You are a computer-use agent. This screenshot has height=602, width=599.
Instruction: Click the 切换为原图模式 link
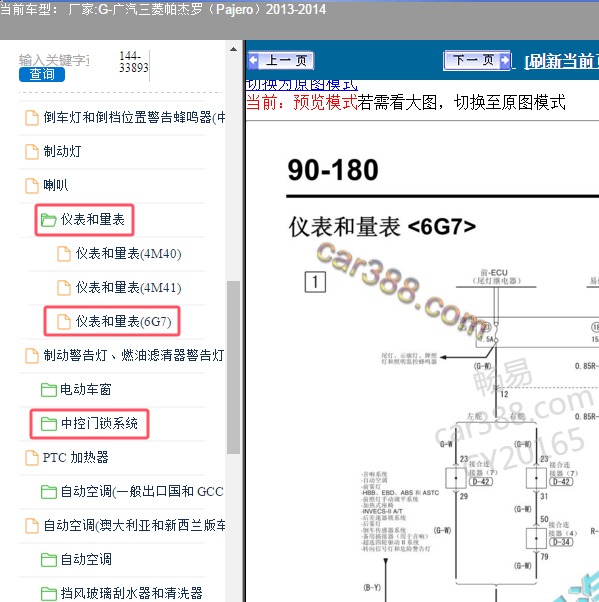coord(301,84)
